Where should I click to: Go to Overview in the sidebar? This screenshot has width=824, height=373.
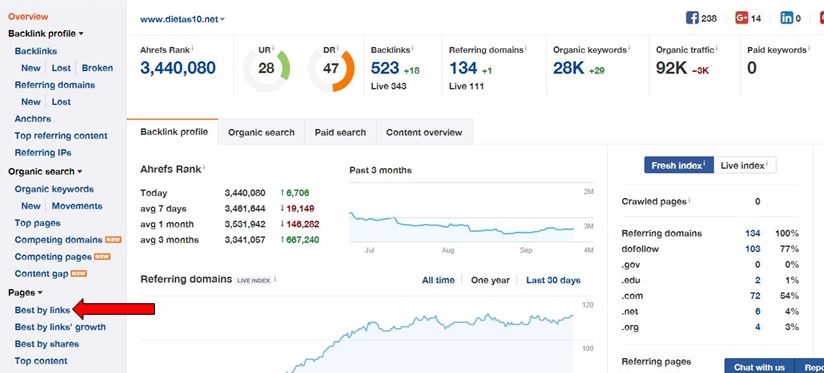click(x=28, y=17)
